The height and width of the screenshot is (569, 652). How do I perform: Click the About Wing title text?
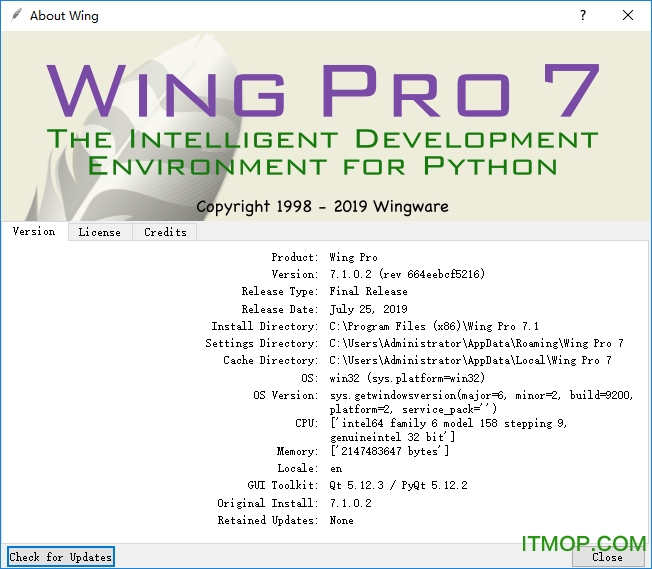coord(64,16)
